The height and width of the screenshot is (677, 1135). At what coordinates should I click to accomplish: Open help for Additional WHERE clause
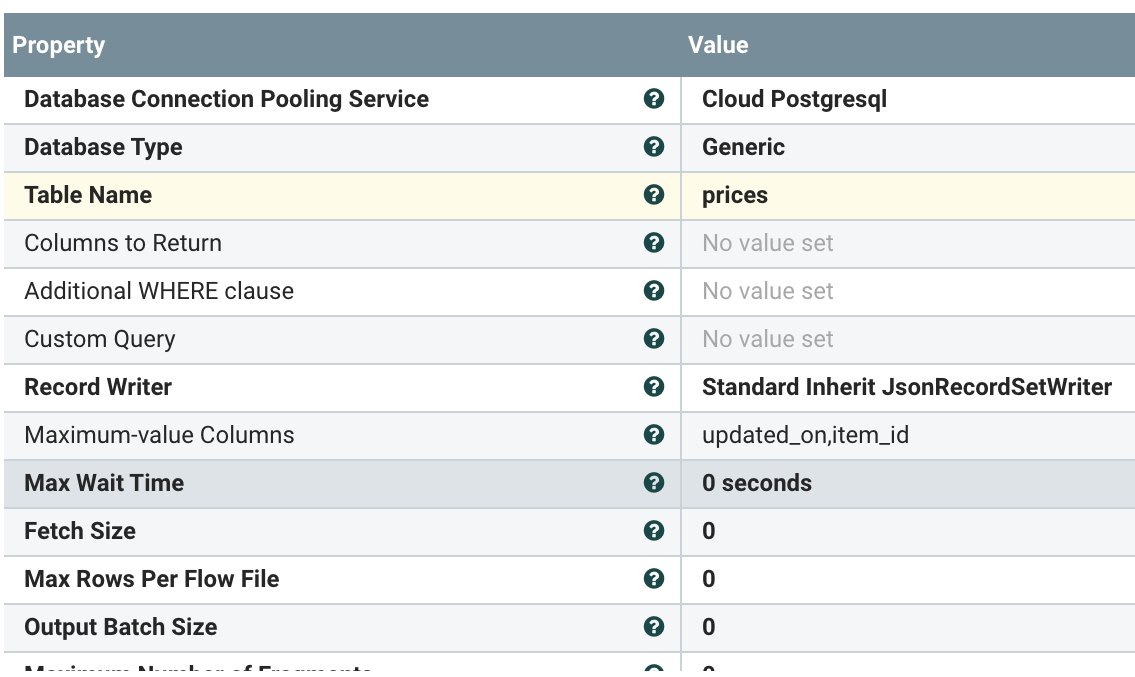click(x=654, y=291)
